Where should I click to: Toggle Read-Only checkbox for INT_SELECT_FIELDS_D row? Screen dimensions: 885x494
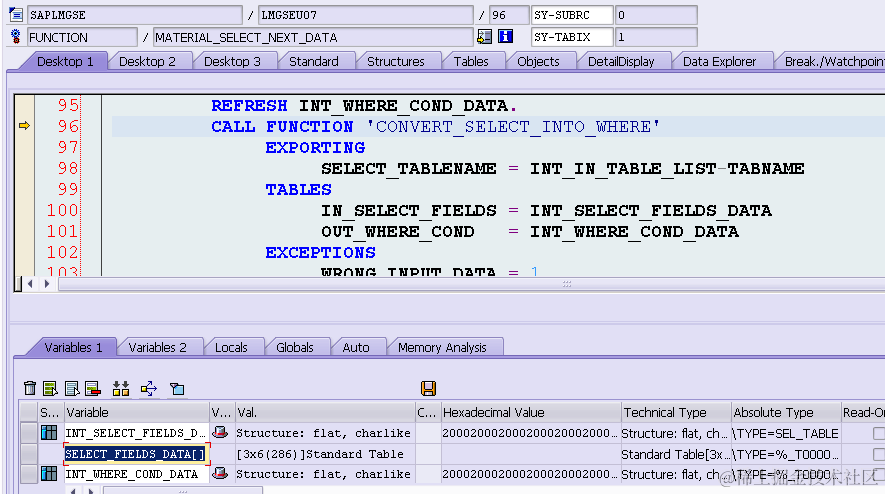click(x=879, y=433)
